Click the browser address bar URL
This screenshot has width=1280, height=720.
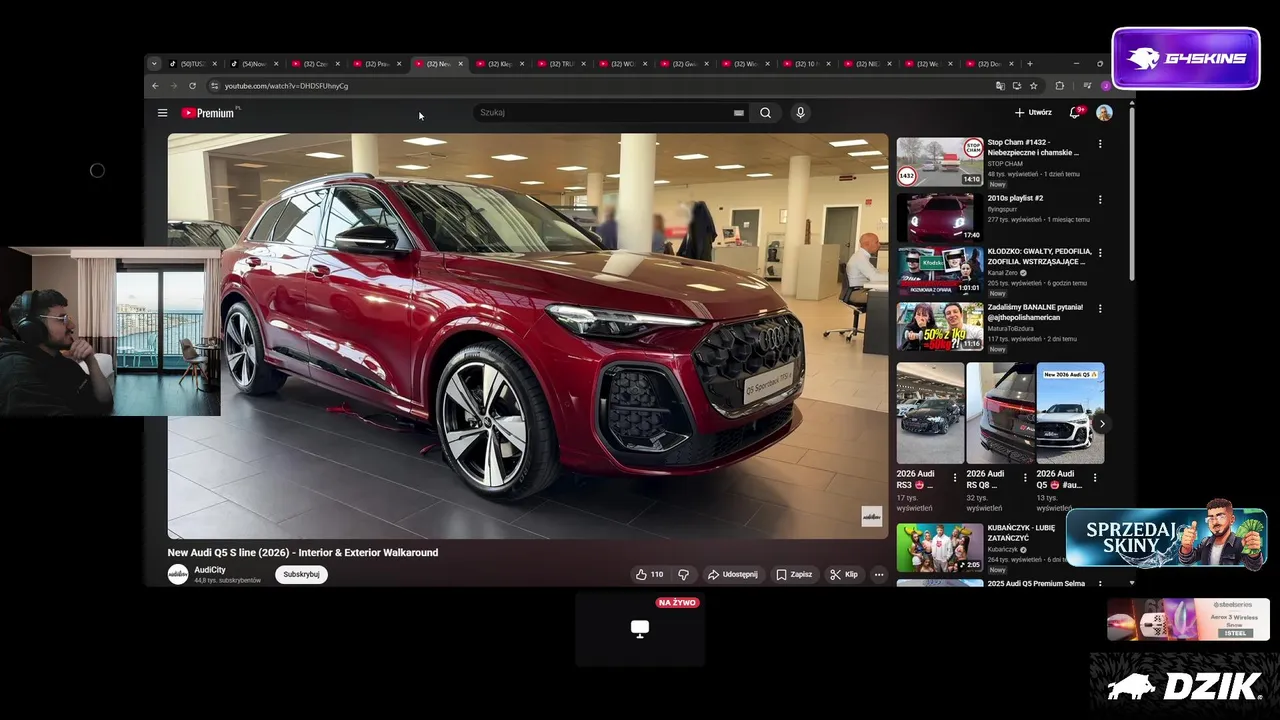point(286,86)
